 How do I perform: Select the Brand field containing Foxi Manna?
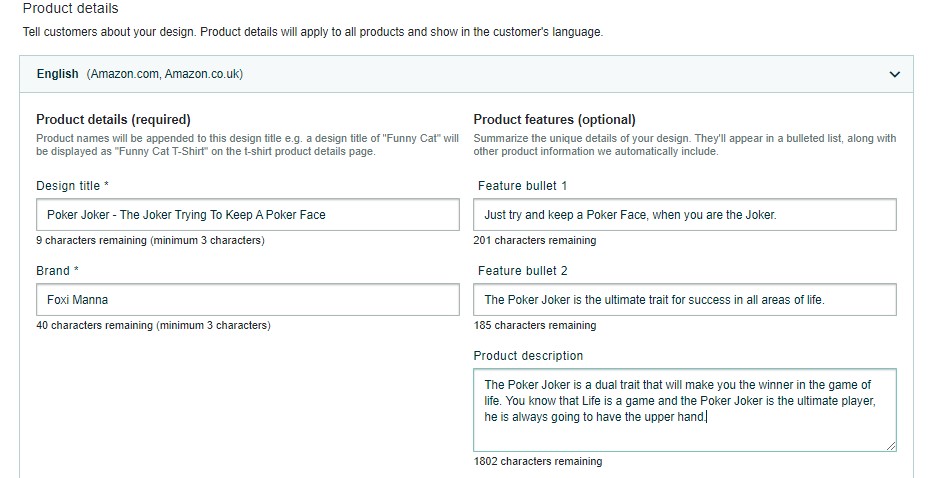(x=247, y=299)
